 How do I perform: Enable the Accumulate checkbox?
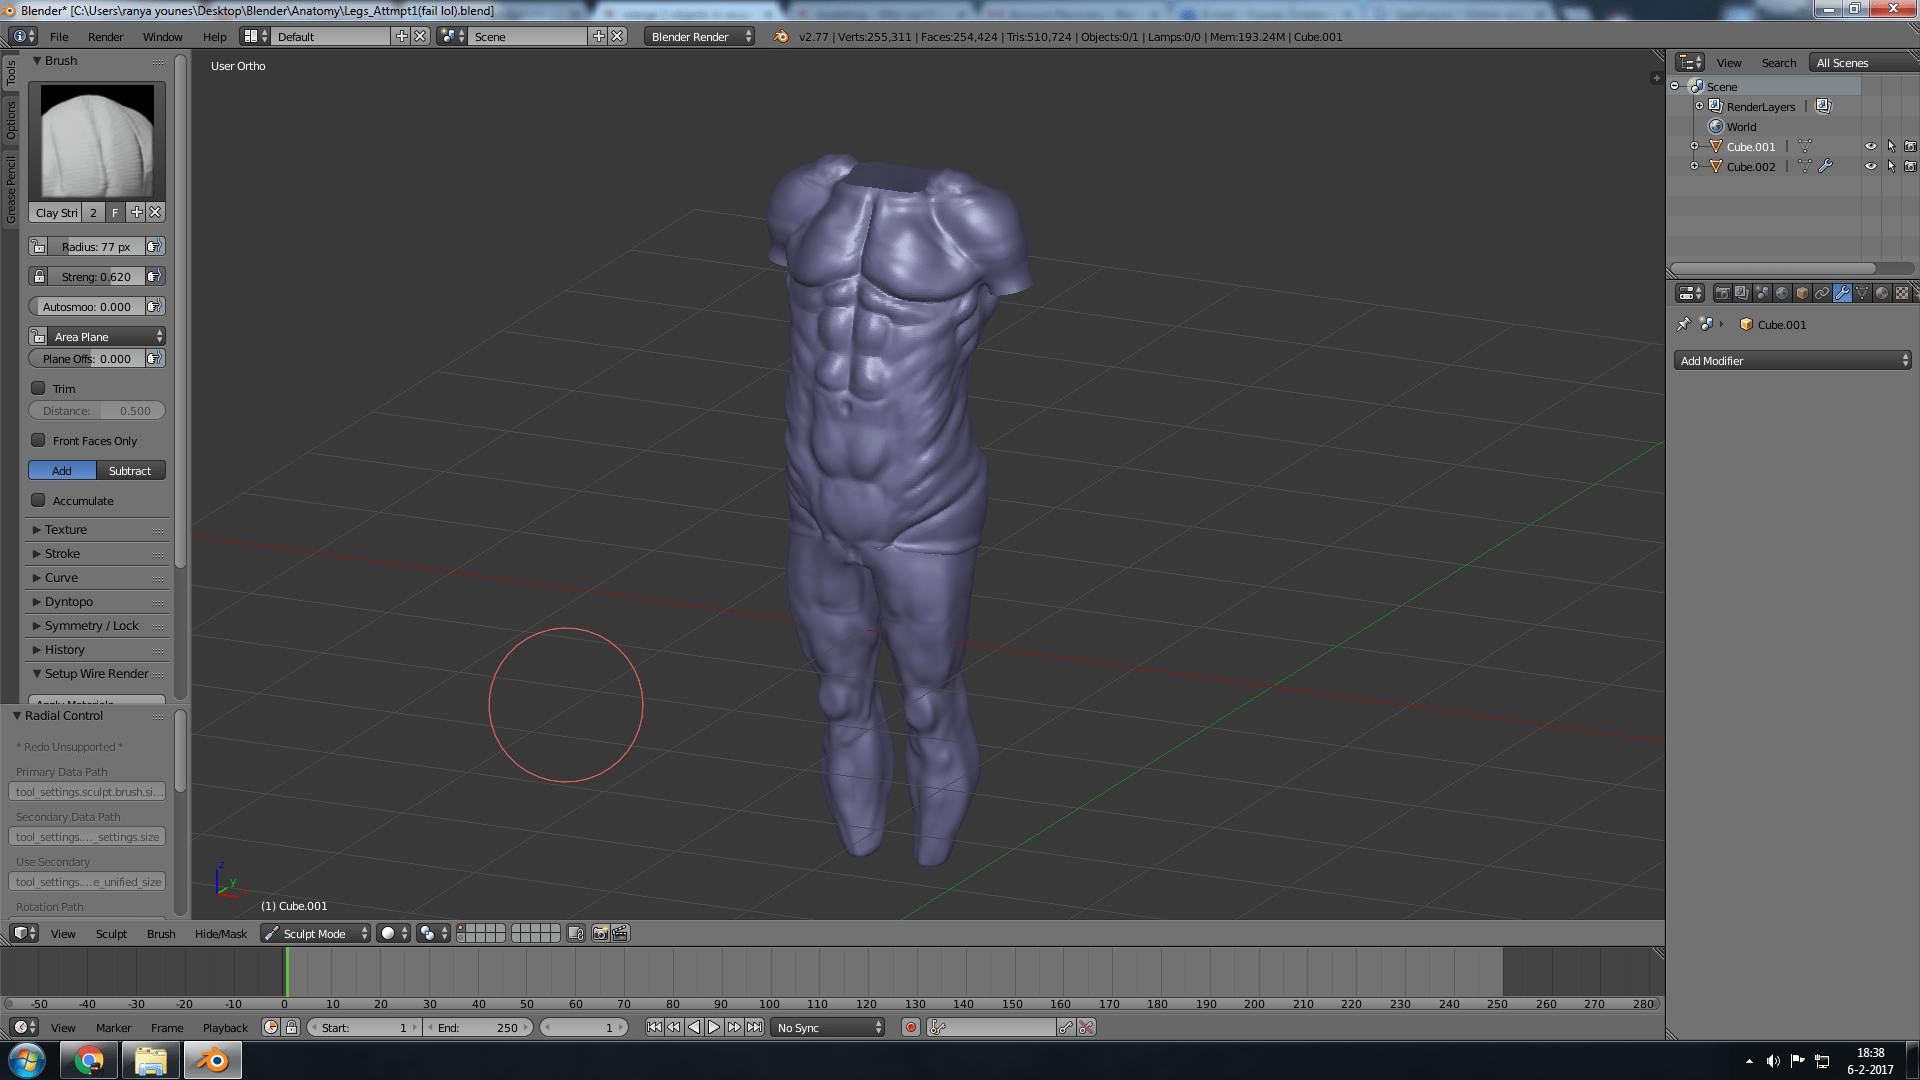click(x=38, y=500)
